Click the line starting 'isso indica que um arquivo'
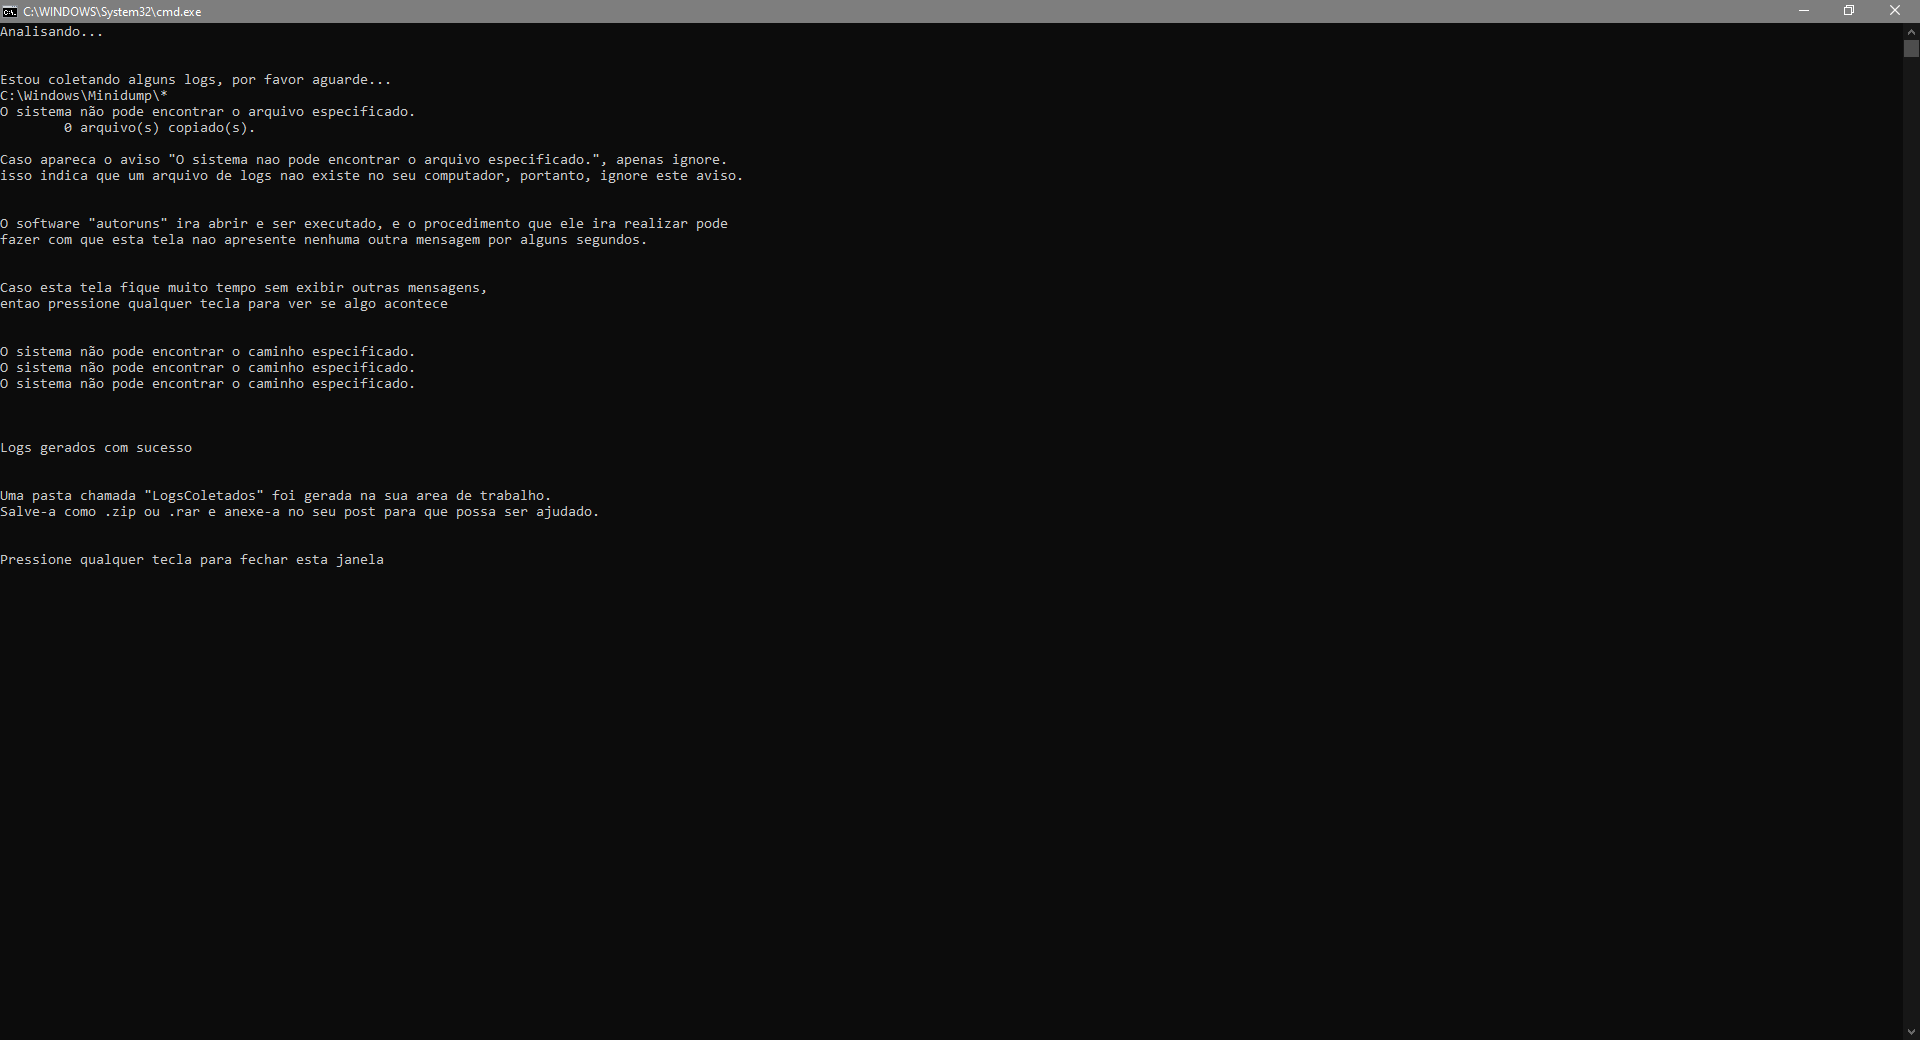This screenshot has height=1040, width=1920. [x=372, y=176]
